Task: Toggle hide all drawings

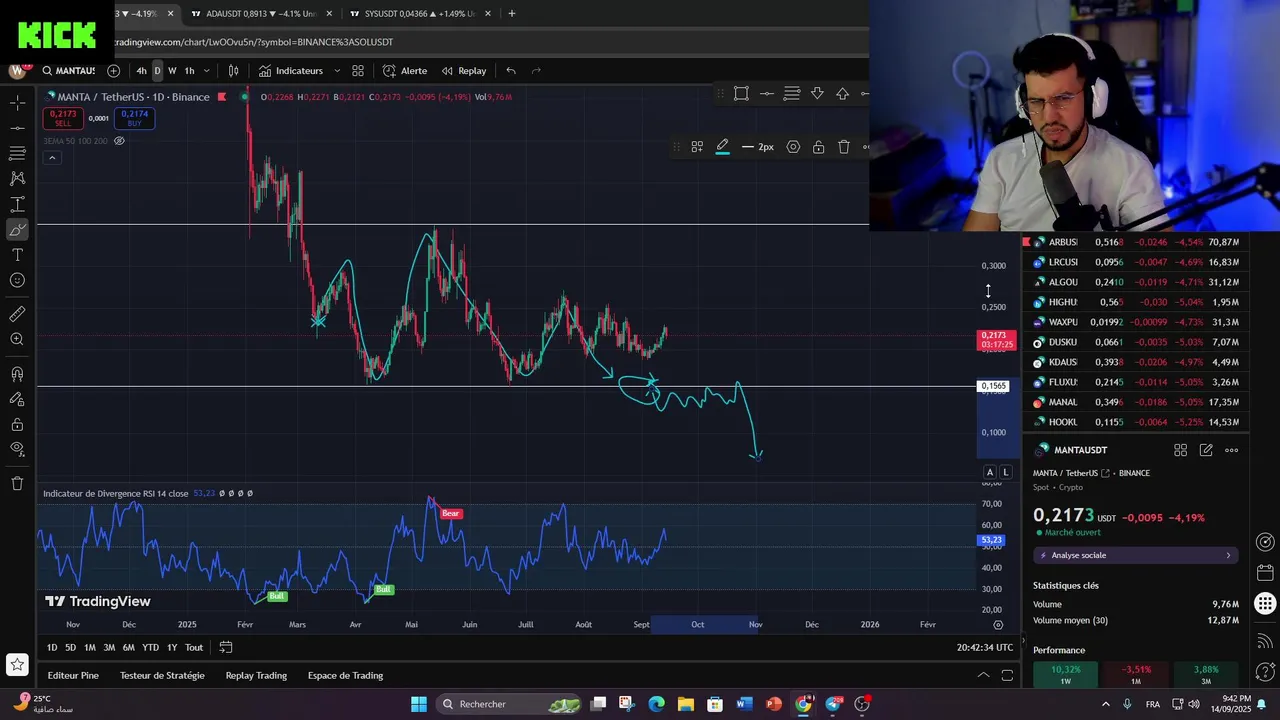Action: [x=17, y=449]
